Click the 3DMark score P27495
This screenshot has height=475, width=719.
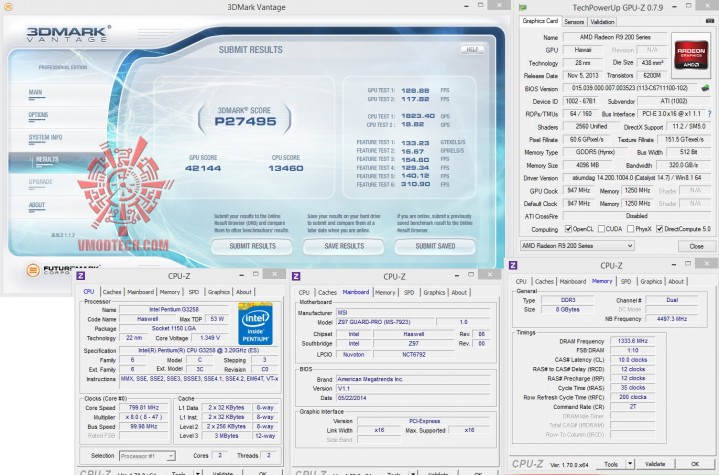(x=245, y=122)
